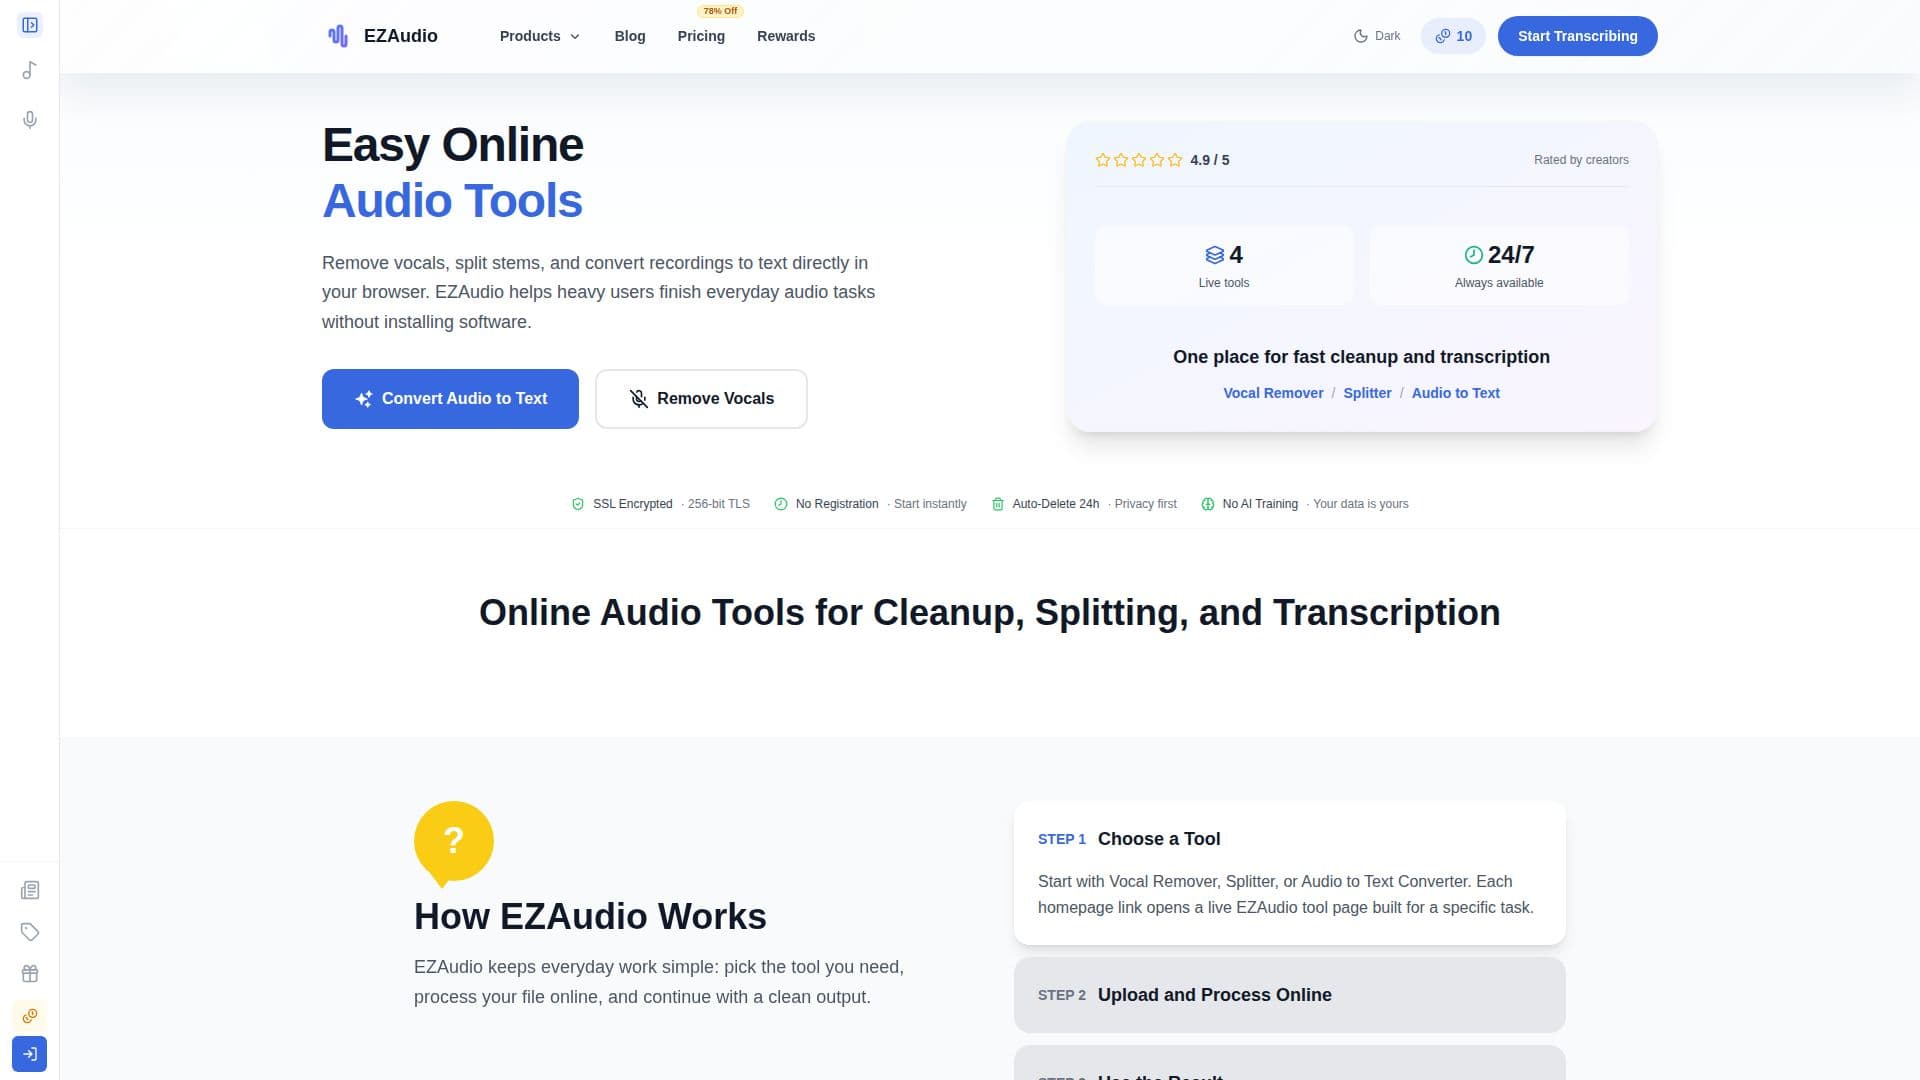This screenshot has height=1080, width=1920.
Task: Click the 10 credits badge
Action: coord(1453,36)
